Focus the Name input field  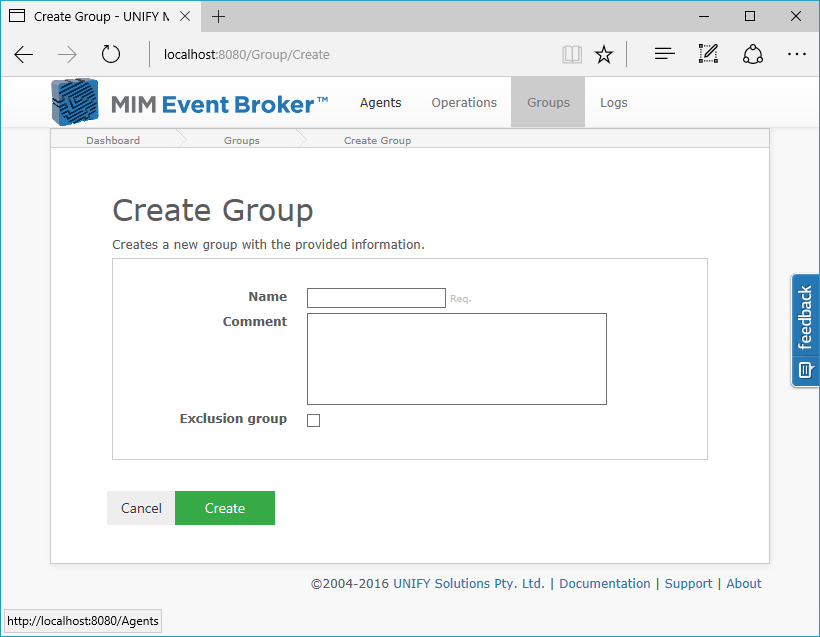coord(376,298)
